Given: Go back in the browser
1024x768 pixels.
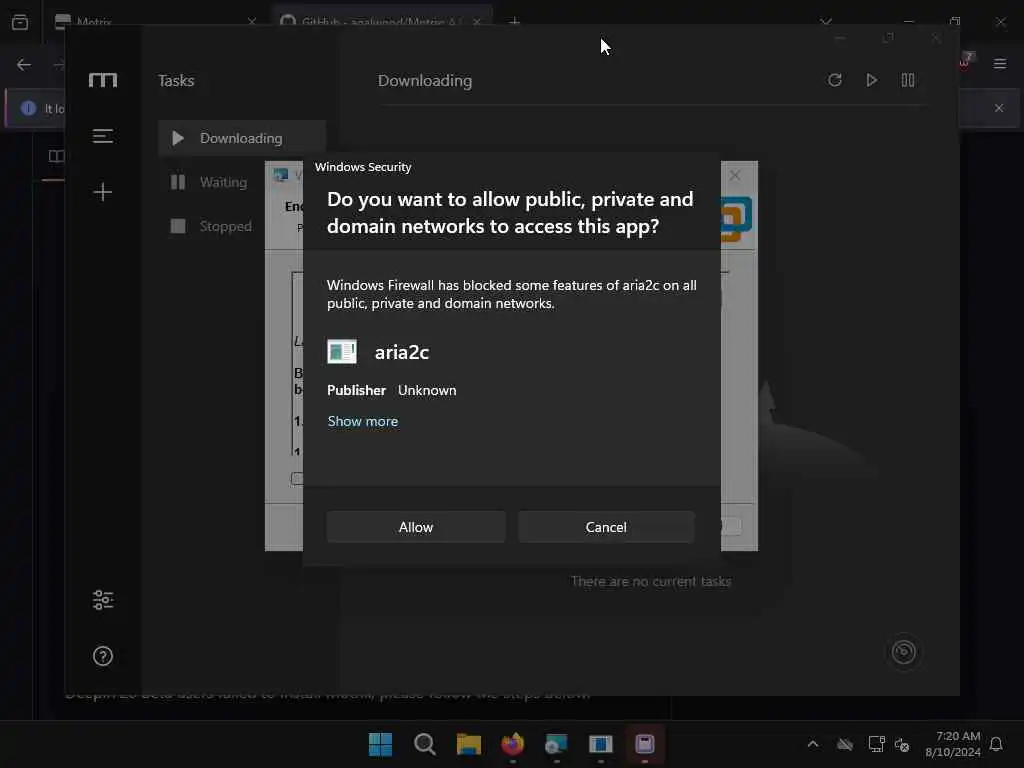Looking at the screenshot, I should click(x=24, y=65).
